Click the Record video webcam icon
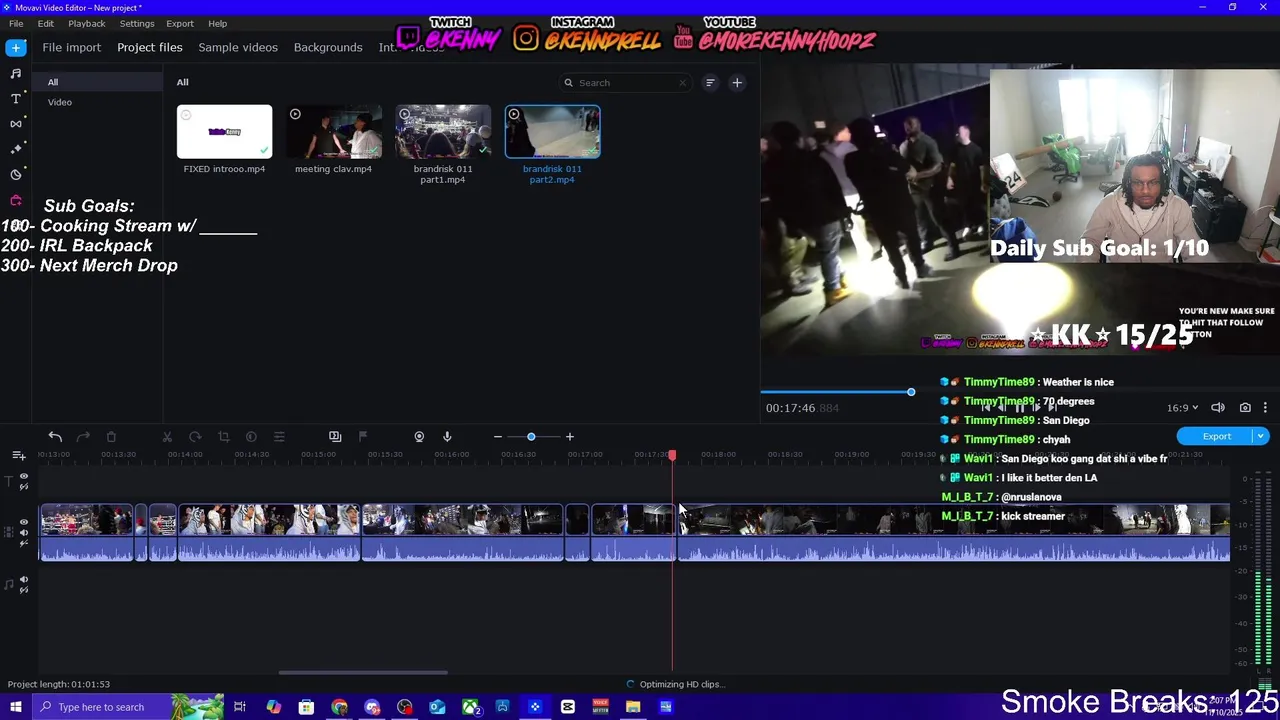 [419, 436]
